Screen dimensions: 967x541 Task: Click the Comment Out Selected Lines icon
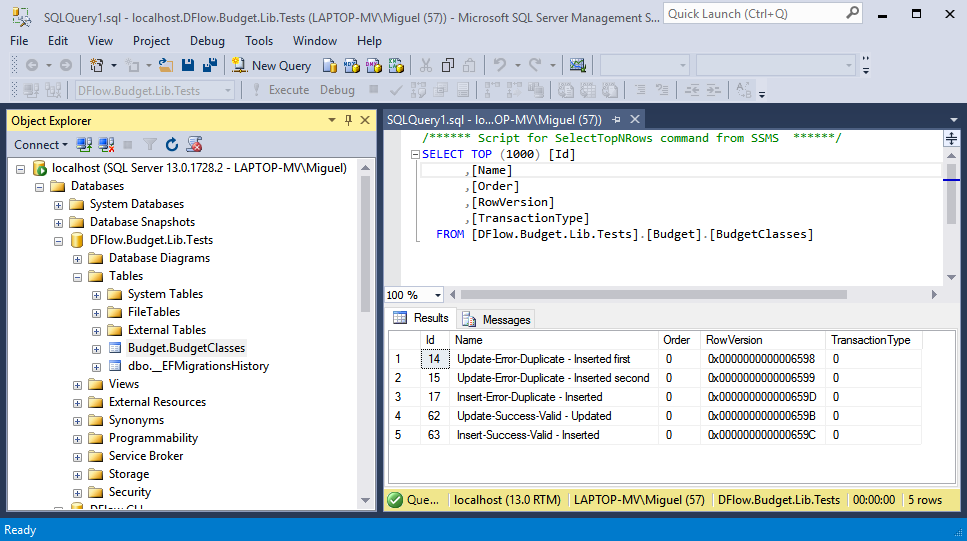(640, 91)
